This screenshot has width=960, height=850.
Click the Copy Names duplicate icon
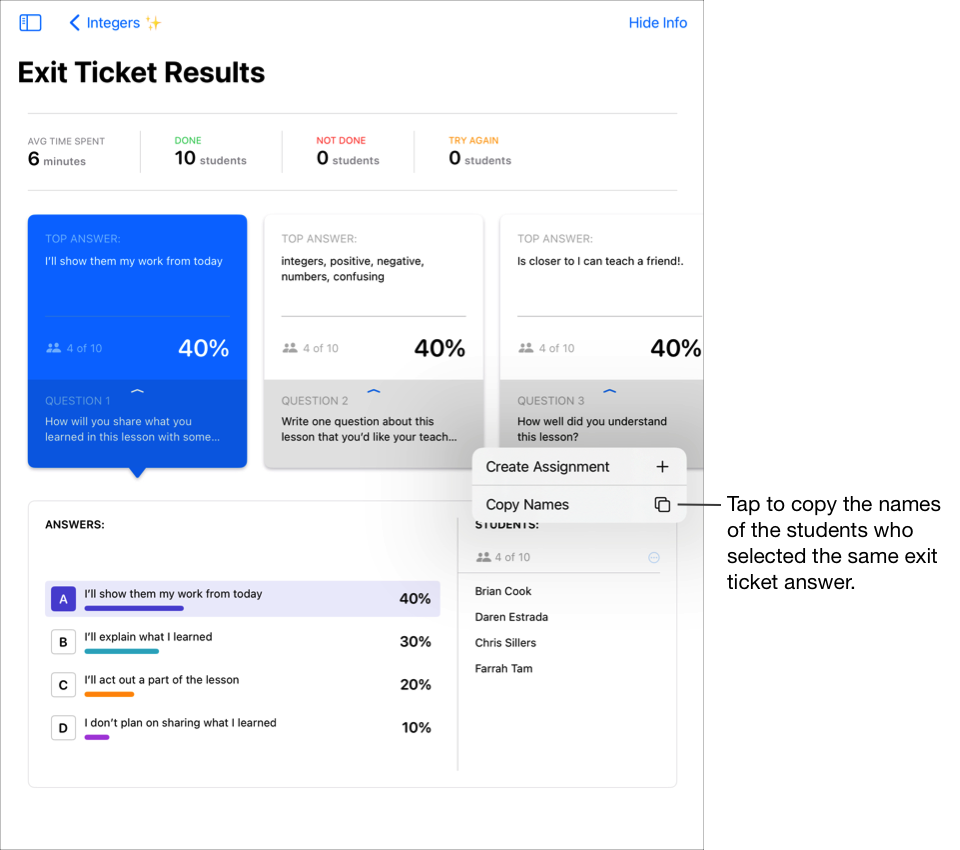[662, 505]
